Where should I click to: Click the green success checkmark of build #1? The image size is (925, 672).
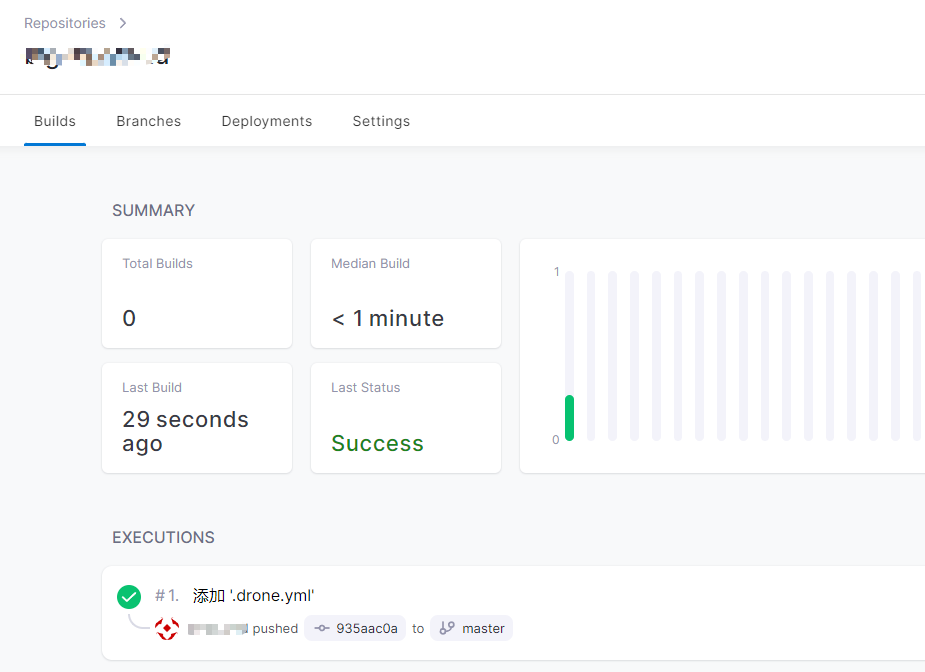129,596
